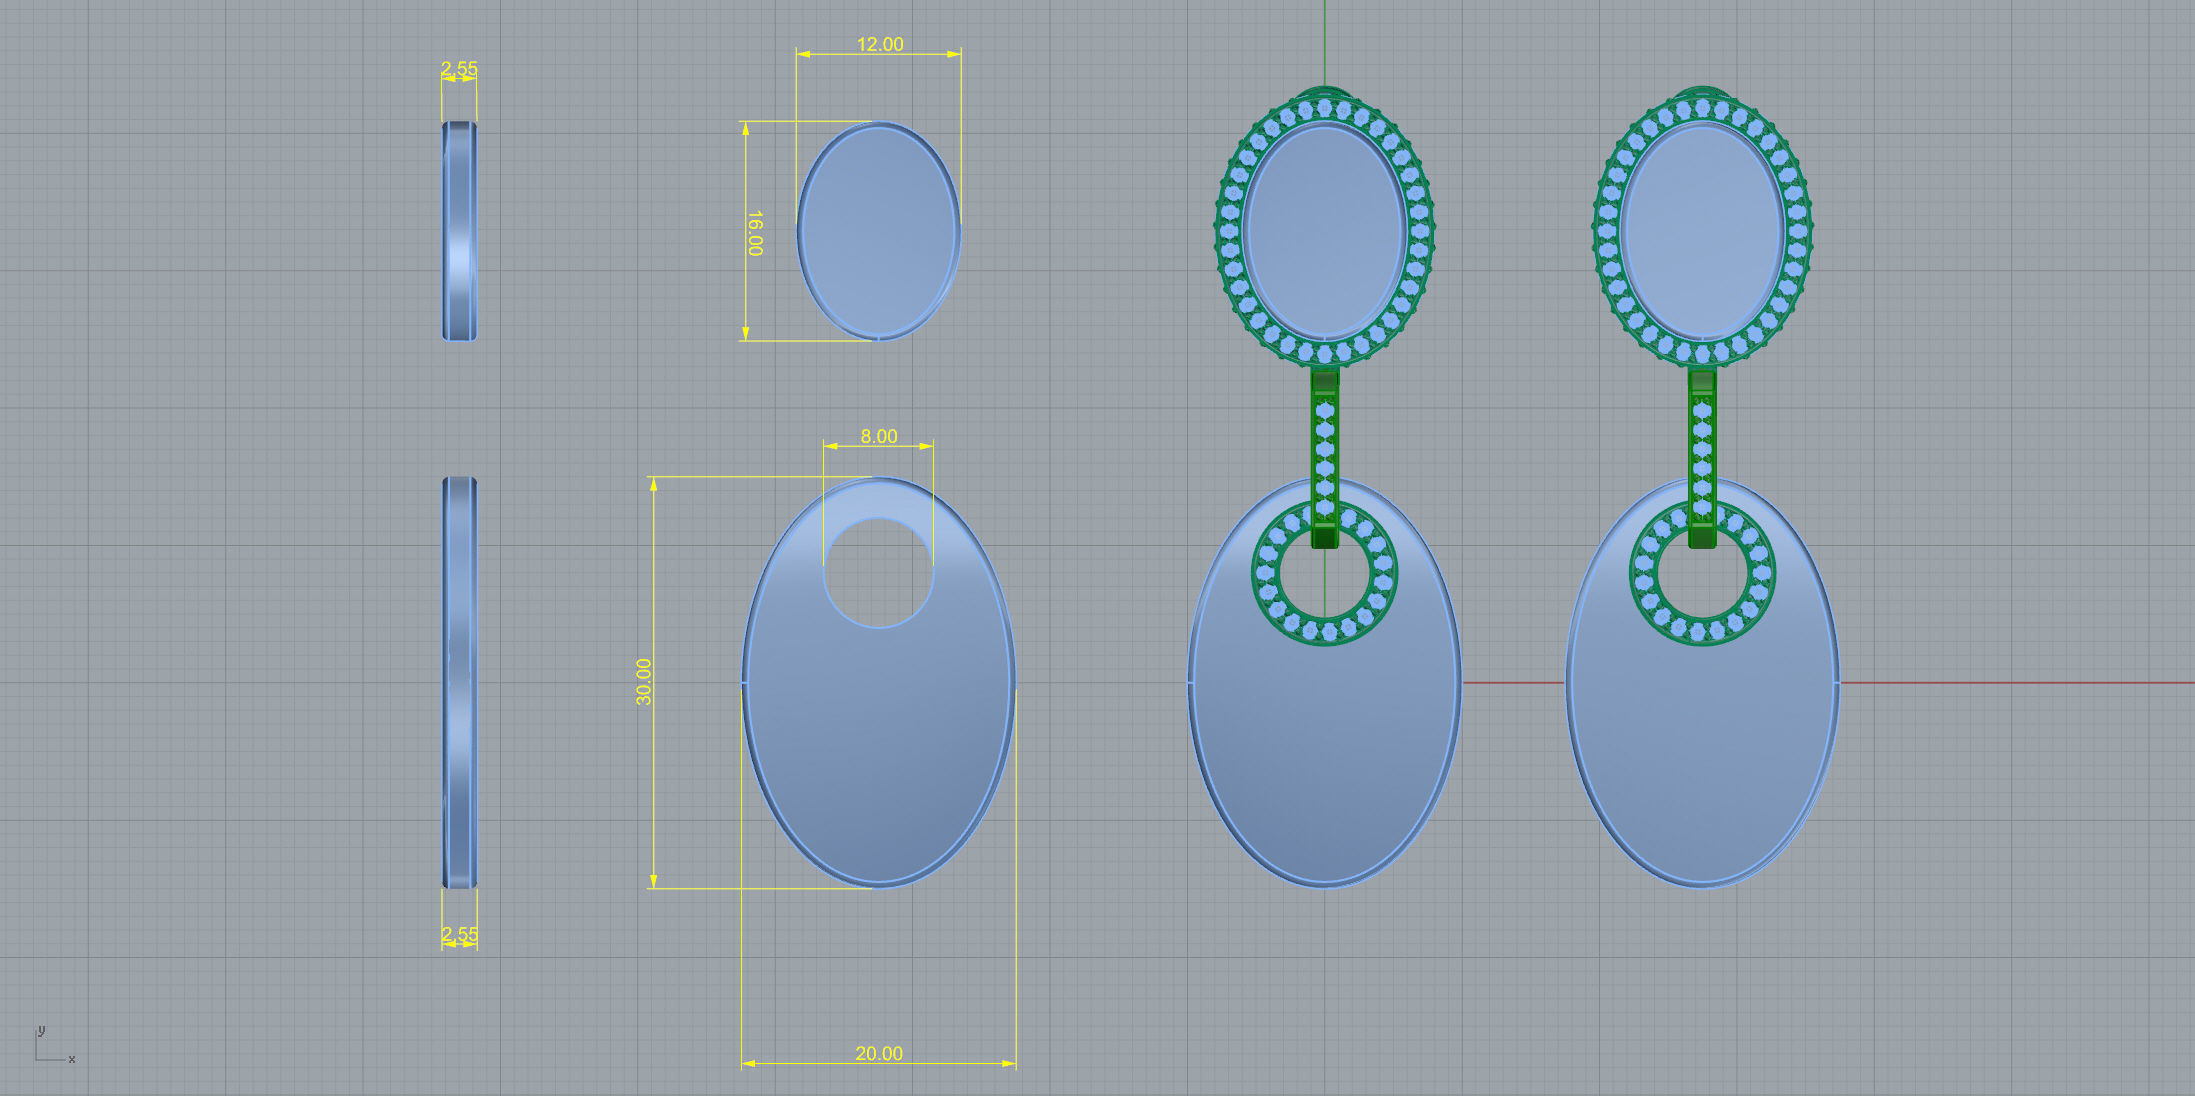
Task: Select the top 2.55 thickness dimension
Action: (x=459, y=68)
